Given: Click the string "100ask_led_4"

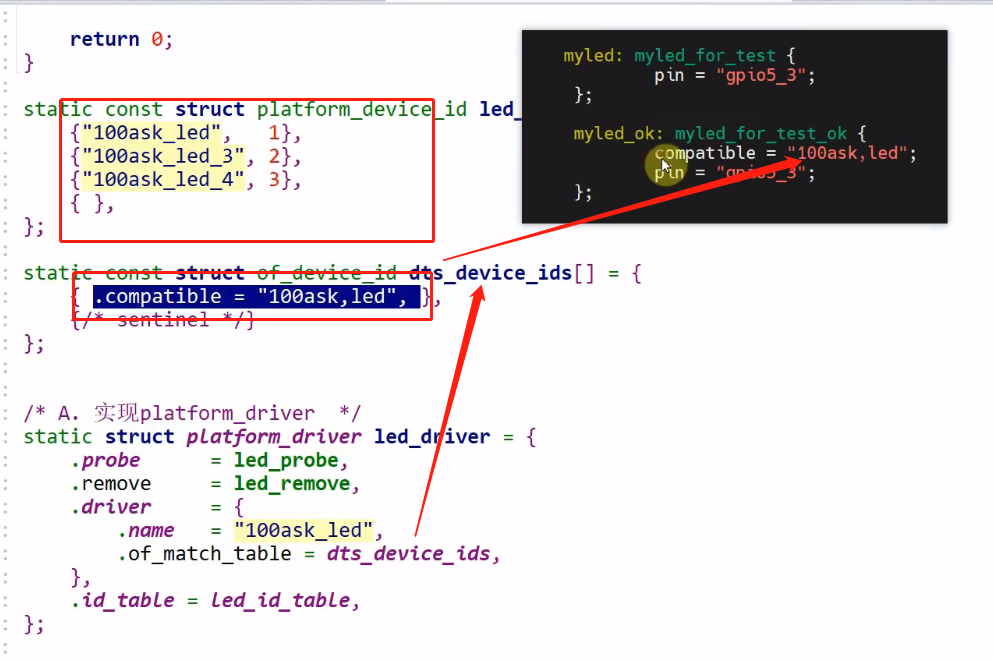Looking at the screenshot, I should pyautogui.click(x=163, y=180).
